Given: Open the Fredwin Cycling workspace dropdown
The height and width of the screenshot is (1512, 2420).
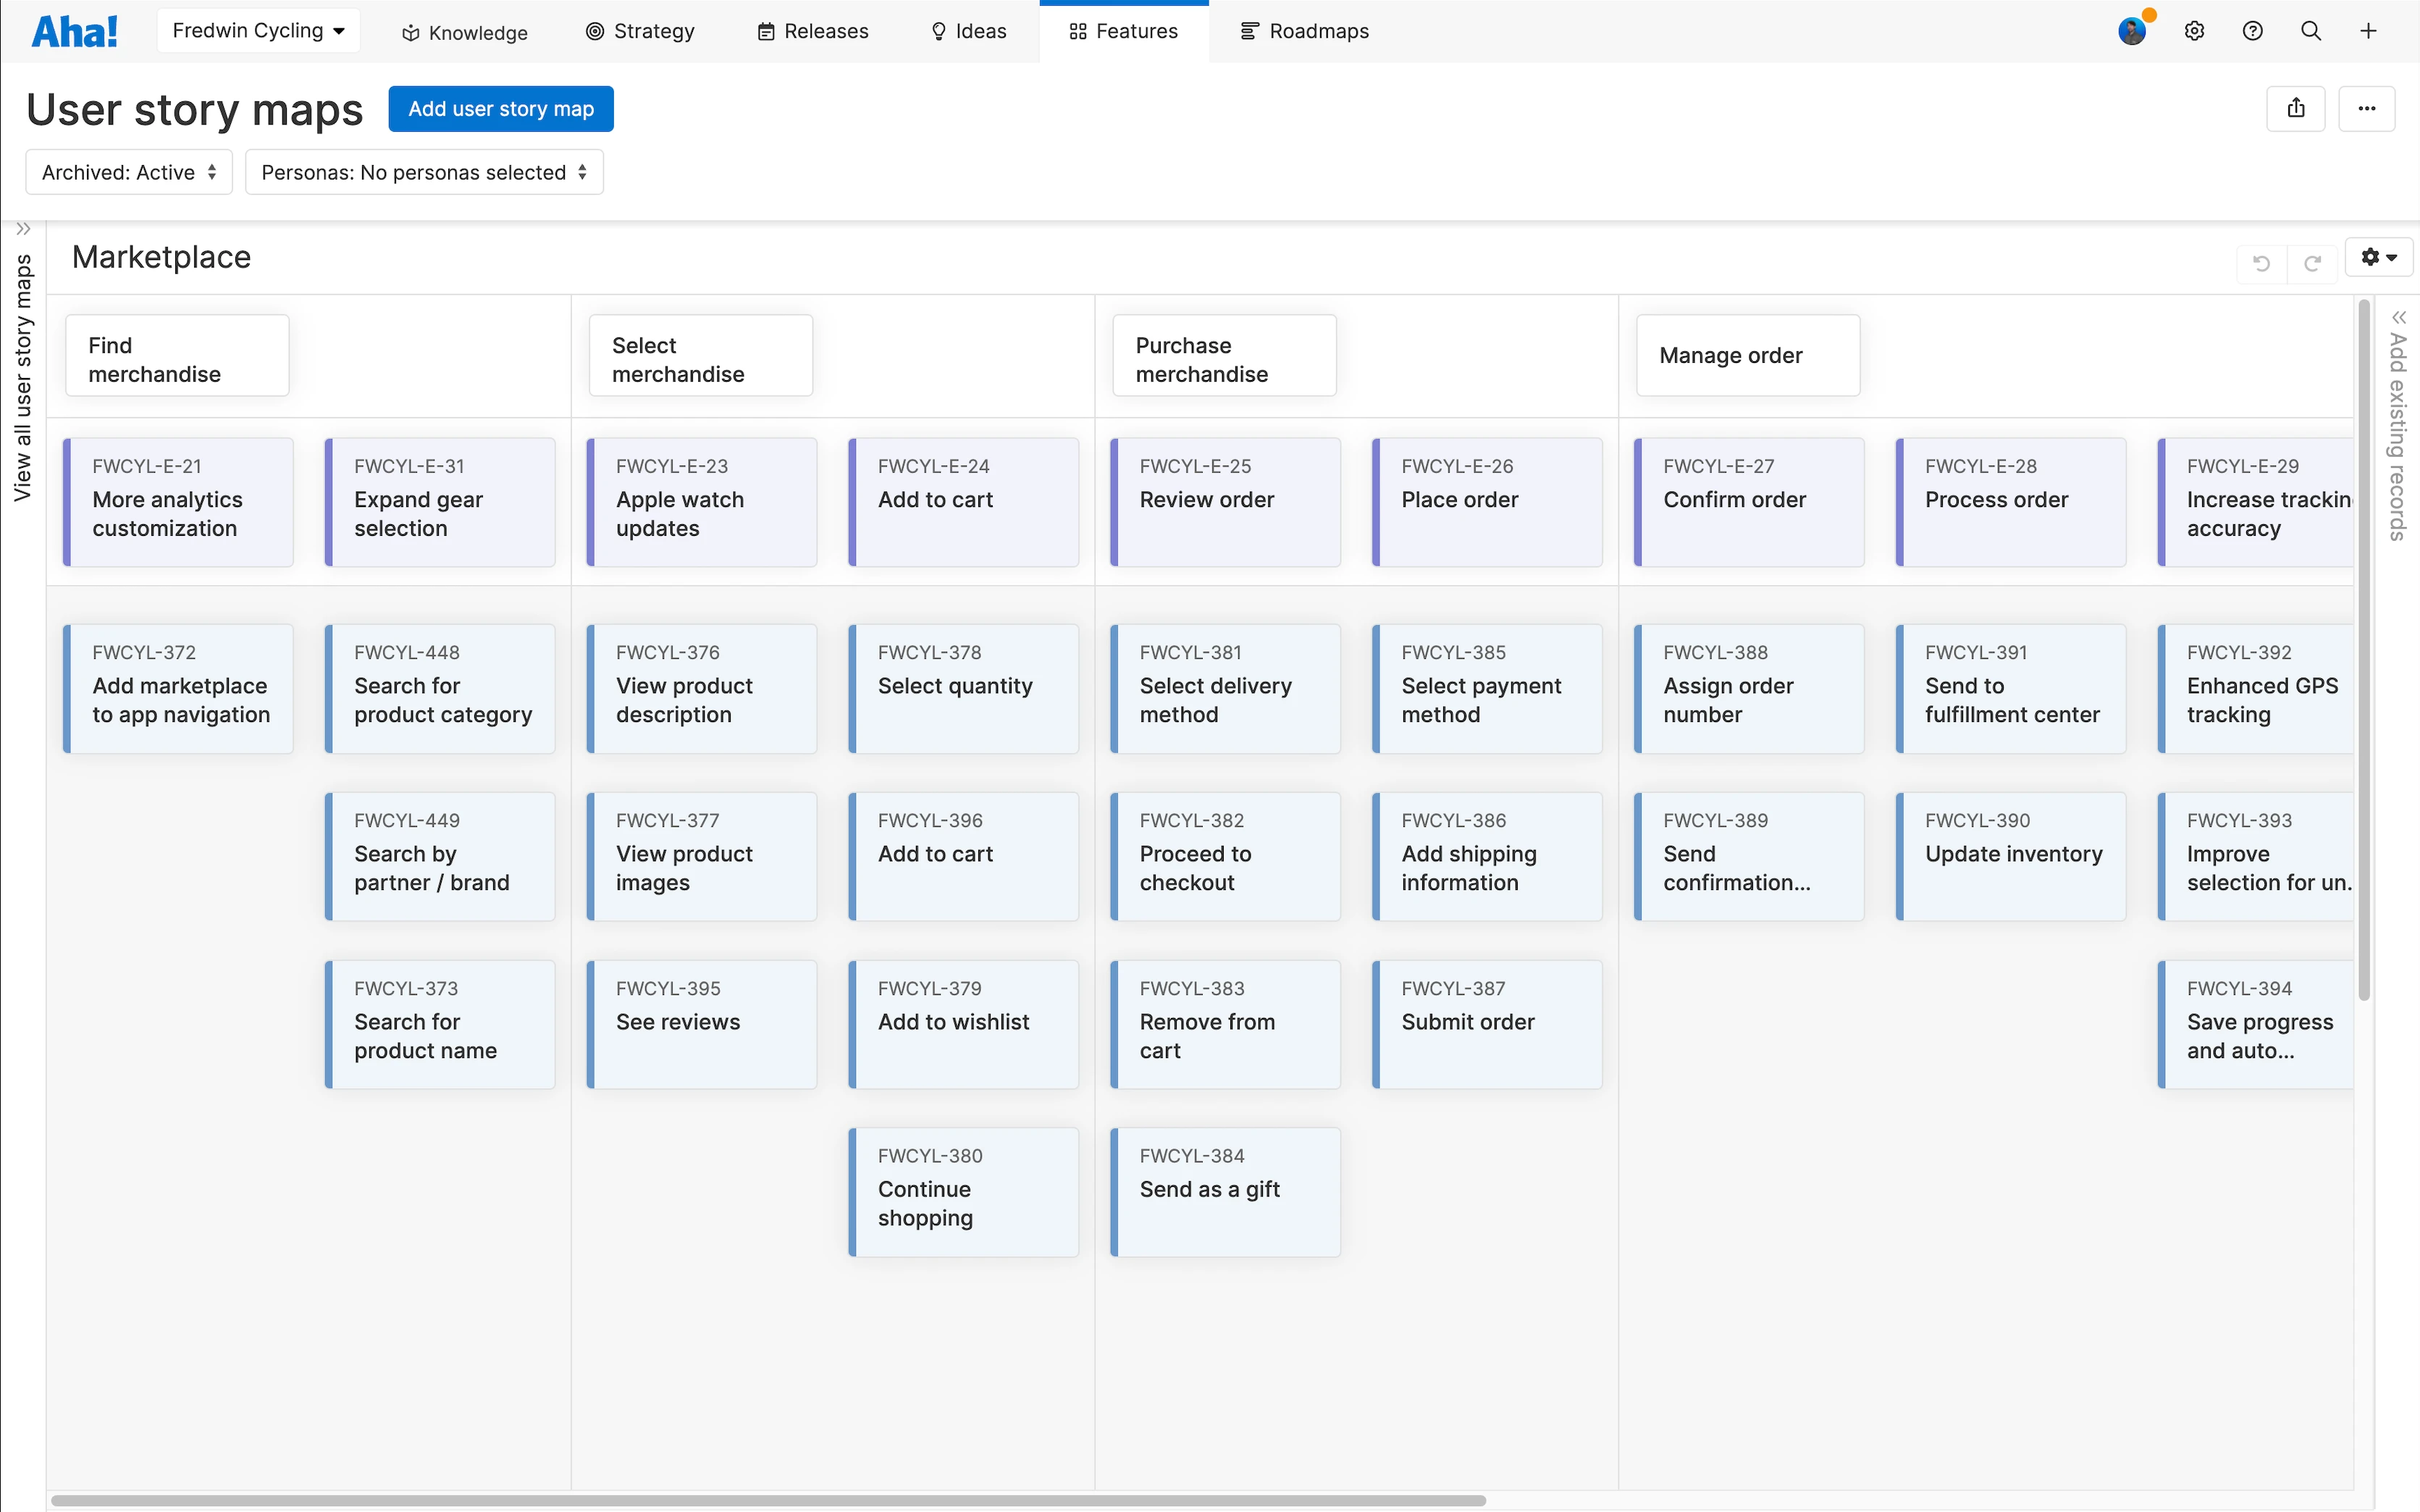Looking at the screenshot, I should [x=258, y=30].
